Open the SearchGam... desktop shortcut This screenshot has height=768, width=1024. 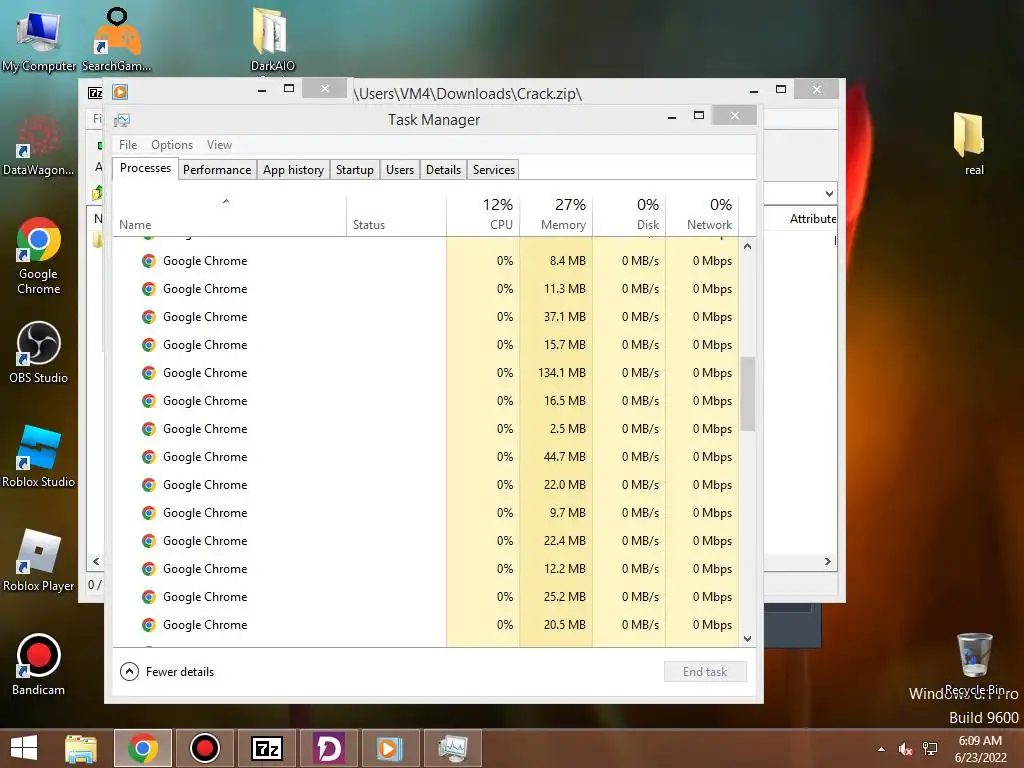(116, 39)
